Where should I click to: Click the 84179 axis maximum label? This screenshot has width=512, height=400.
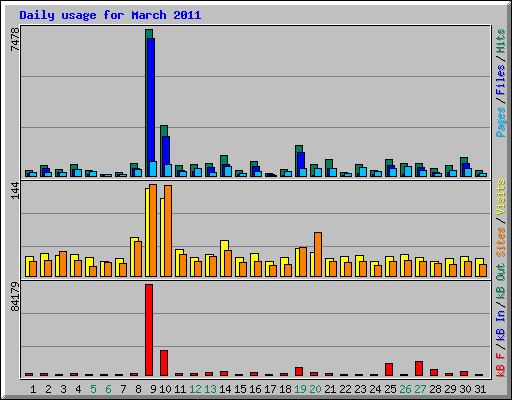pyautogui.click(x=15, y=297)
